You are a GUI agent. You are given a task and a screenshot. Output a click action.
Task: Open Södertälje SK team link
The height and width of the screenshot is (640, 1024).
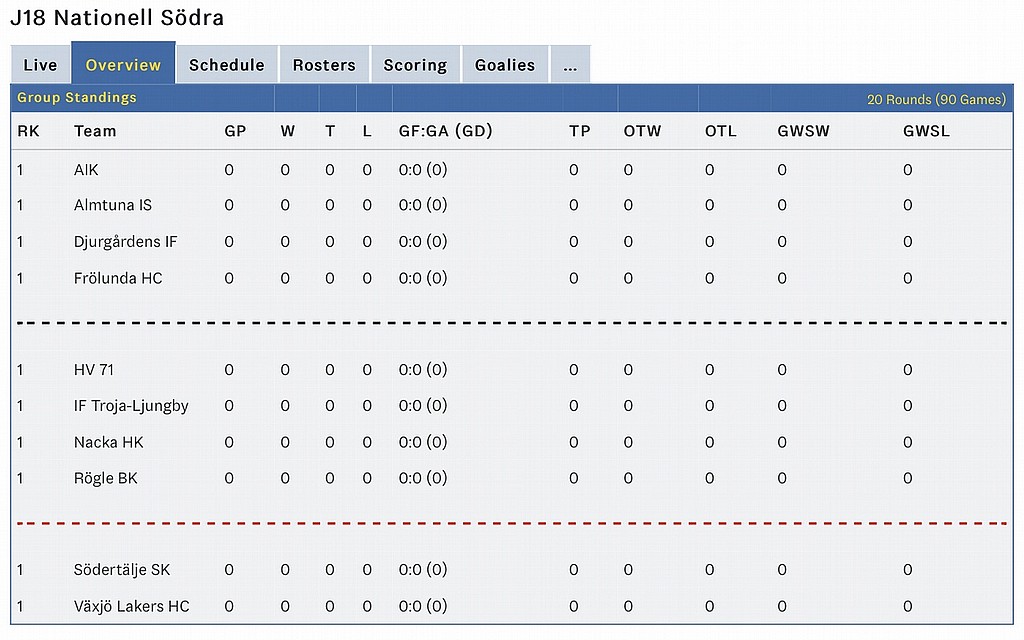click(x=122, y=569)
